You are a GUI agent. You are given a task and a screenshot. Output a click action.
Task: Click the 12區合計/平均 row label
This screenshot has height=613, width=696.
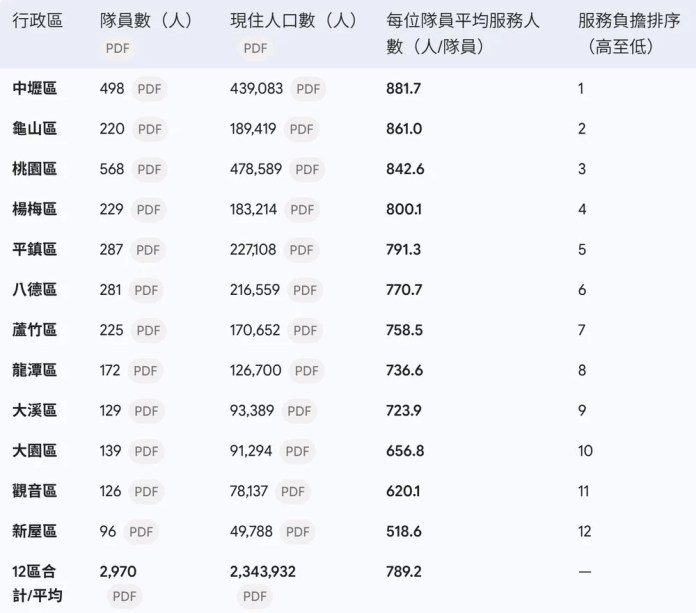point(37,584)
